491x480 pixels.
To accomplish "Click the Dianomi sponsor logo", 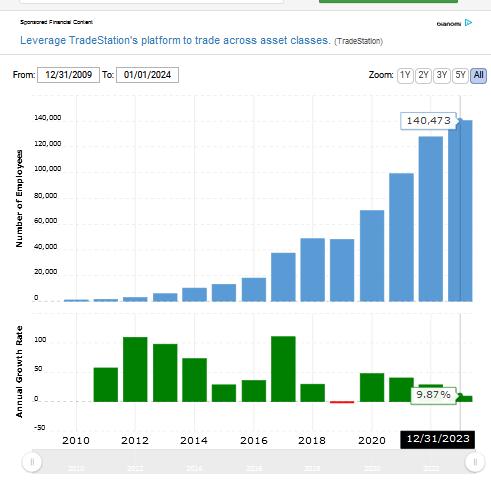I will click(449, 24).
